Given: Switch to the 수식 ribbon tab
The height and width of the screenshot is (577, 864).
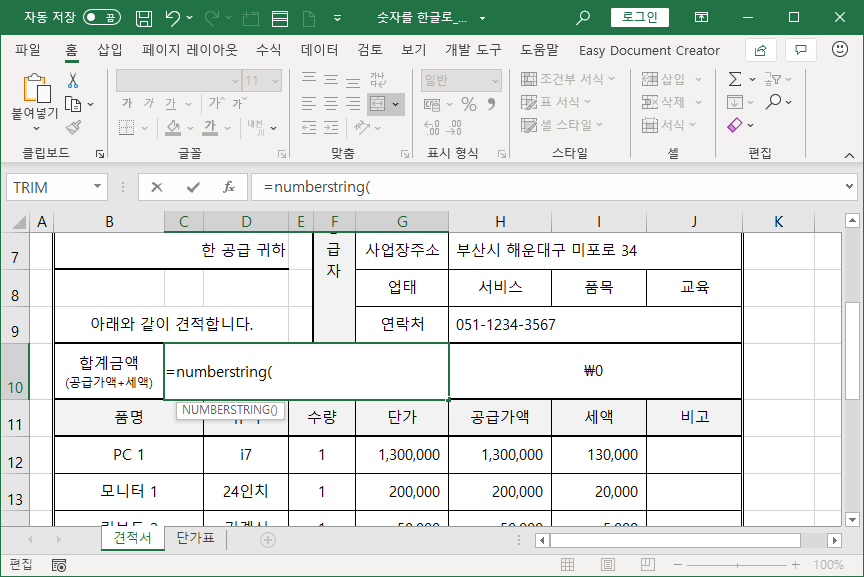Looking at the screenshot, I should (268, 50).
